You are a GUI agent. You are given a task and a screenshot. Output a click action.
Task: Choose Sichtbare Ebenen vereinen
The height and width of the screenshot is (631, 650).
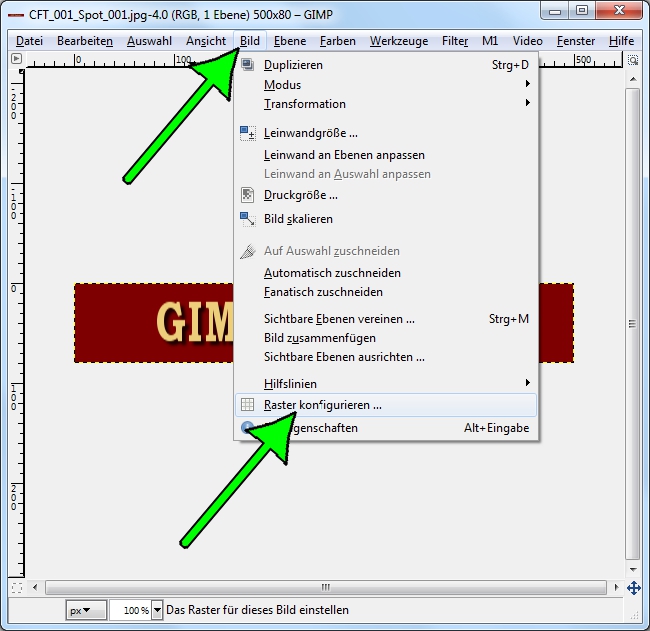point(386,319)
